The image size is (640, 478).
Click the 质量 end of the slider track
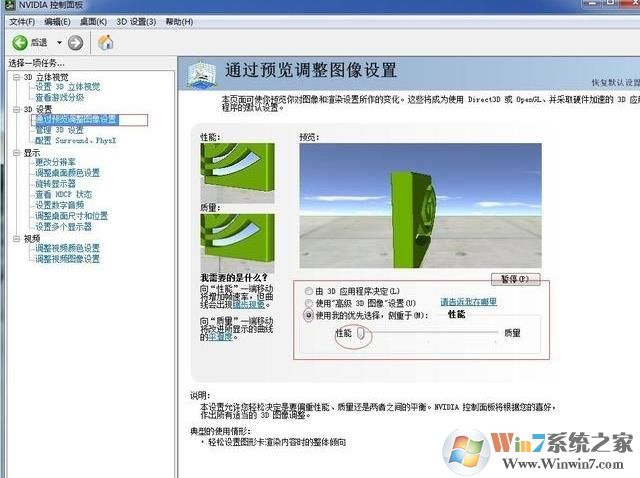coord(497,333)
